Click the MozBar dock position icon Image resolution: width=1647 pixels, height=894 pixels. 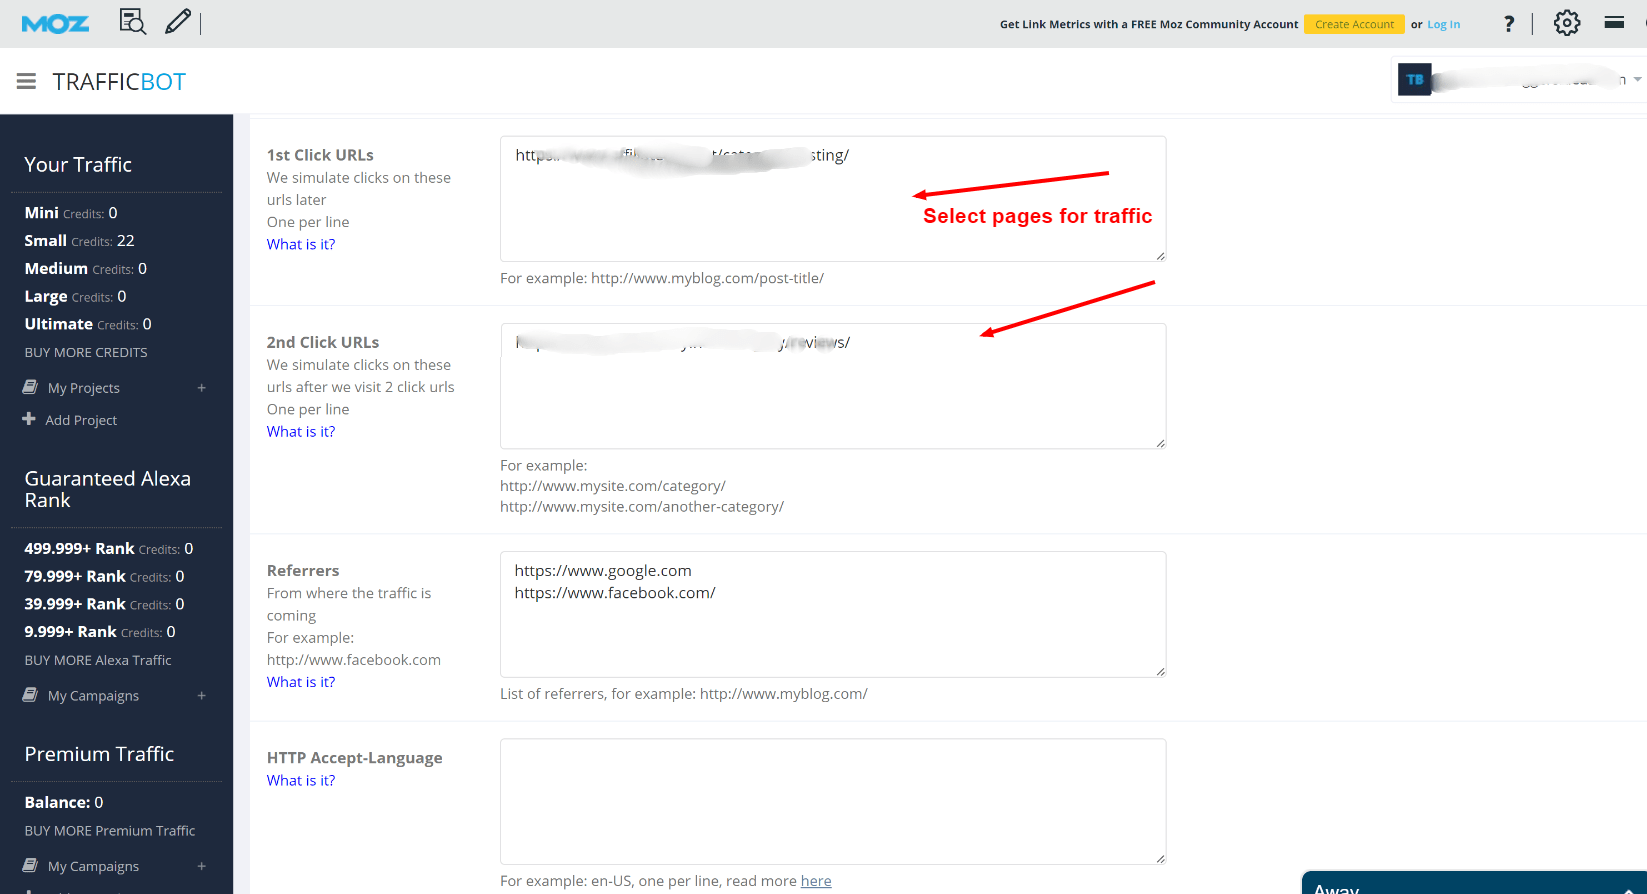pos(1614,22)
